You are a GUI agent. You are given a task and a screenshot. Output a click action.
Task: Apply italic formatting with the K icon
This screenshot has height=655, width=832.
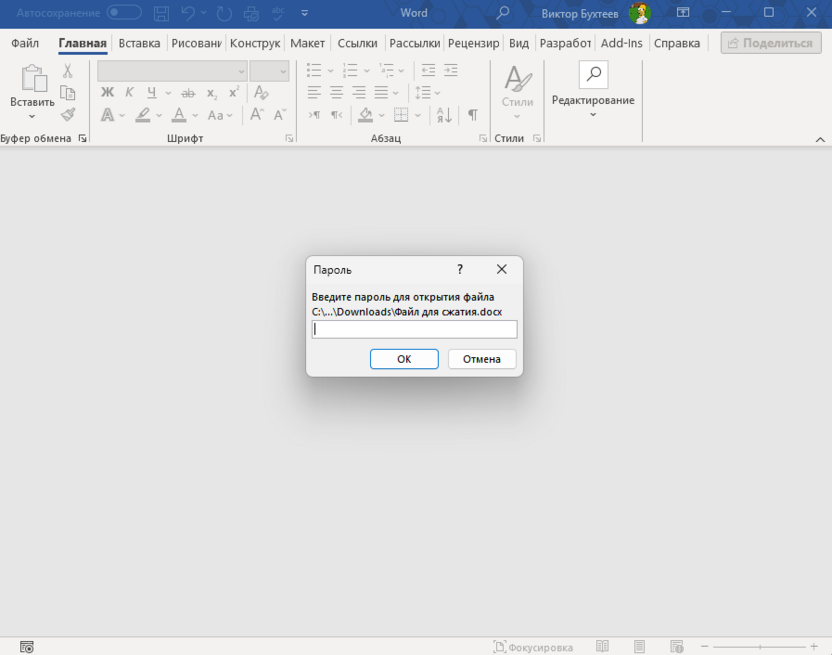pos(128,92)
